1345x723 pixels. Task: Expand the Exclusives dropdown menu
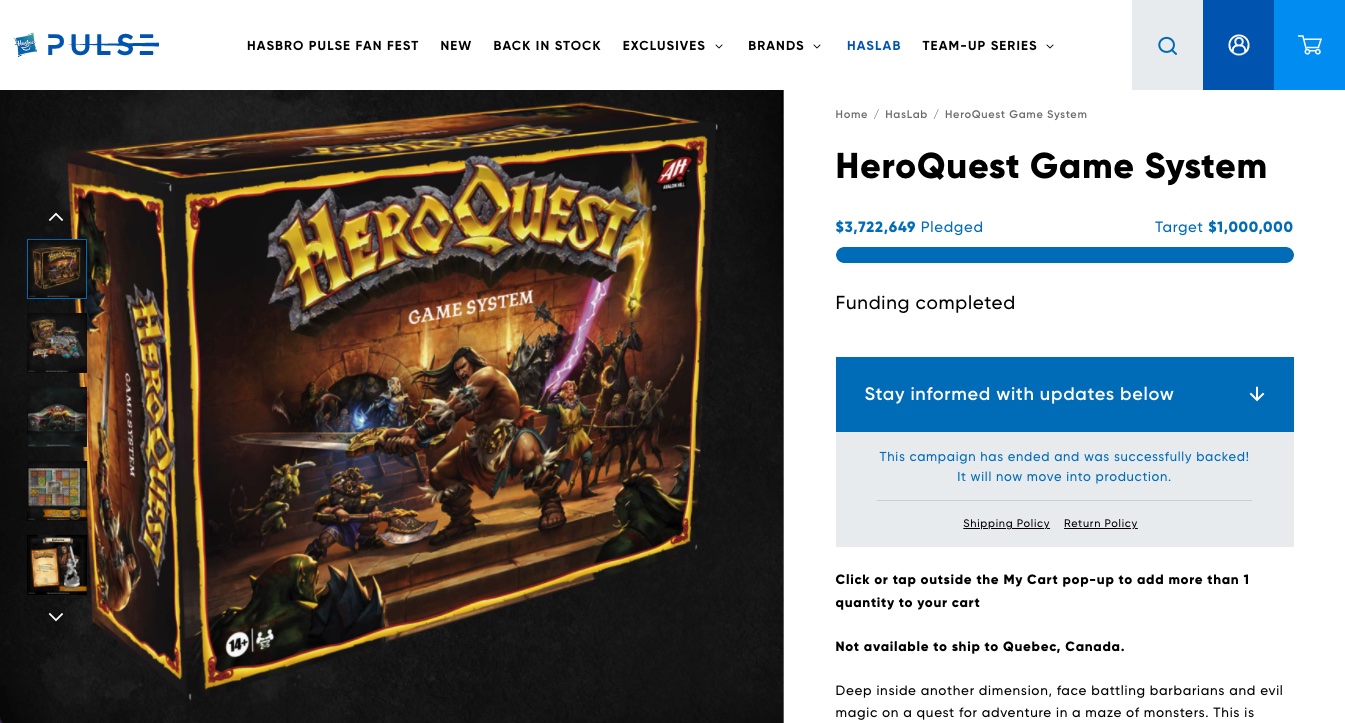(673, 46)
